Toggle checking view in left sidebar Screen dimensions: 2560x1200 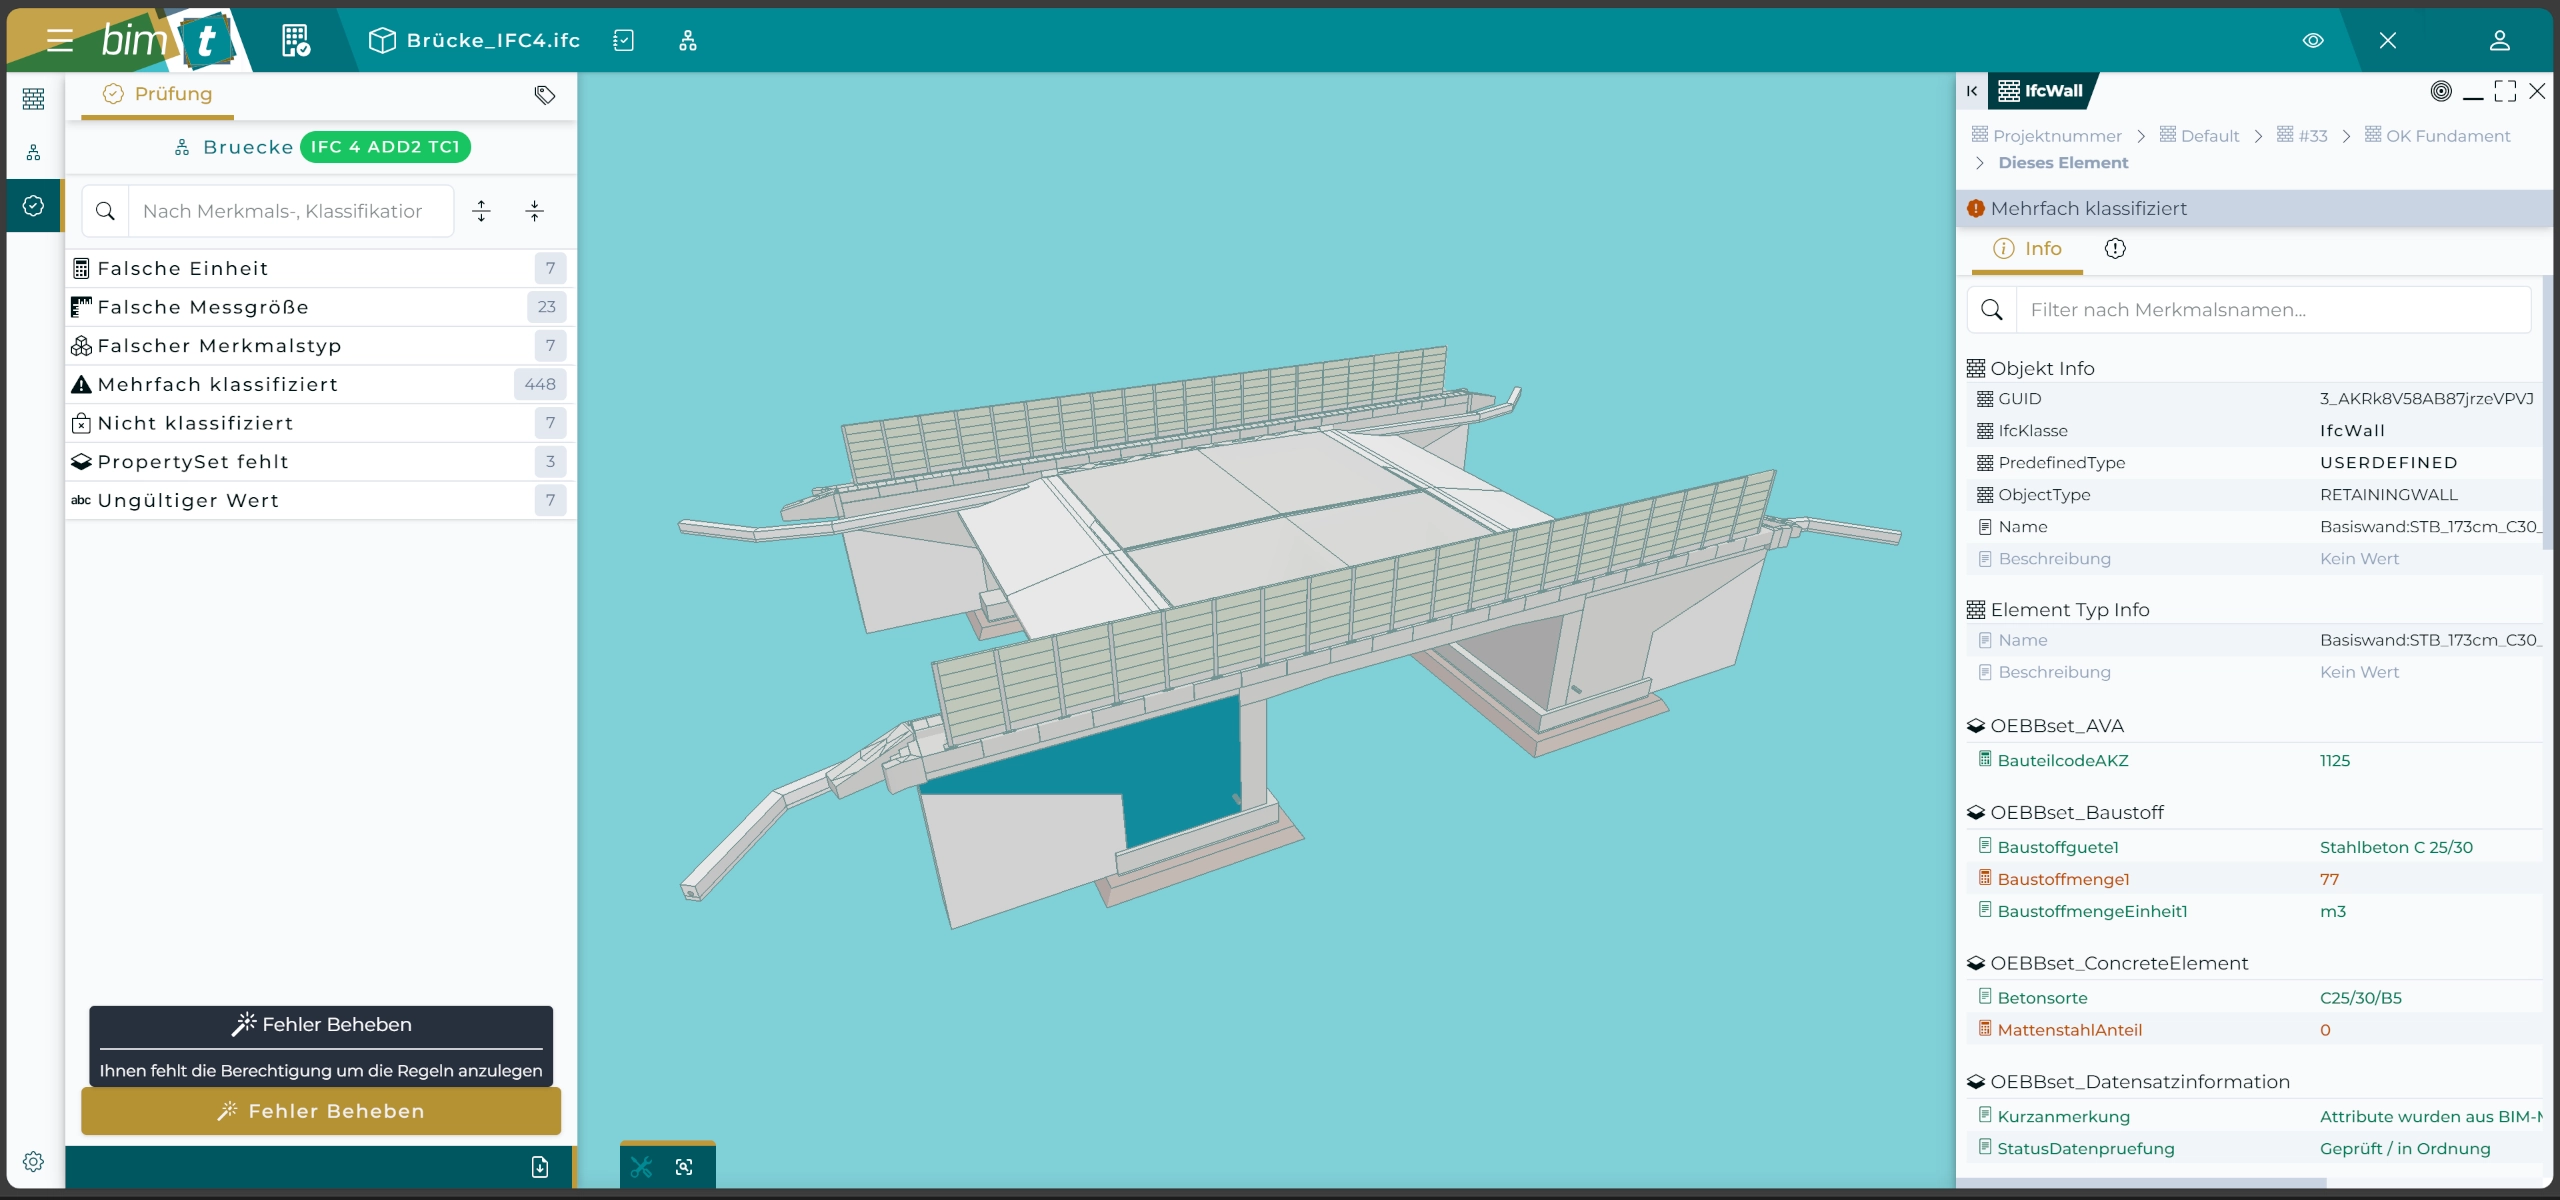tap(33, 205)
